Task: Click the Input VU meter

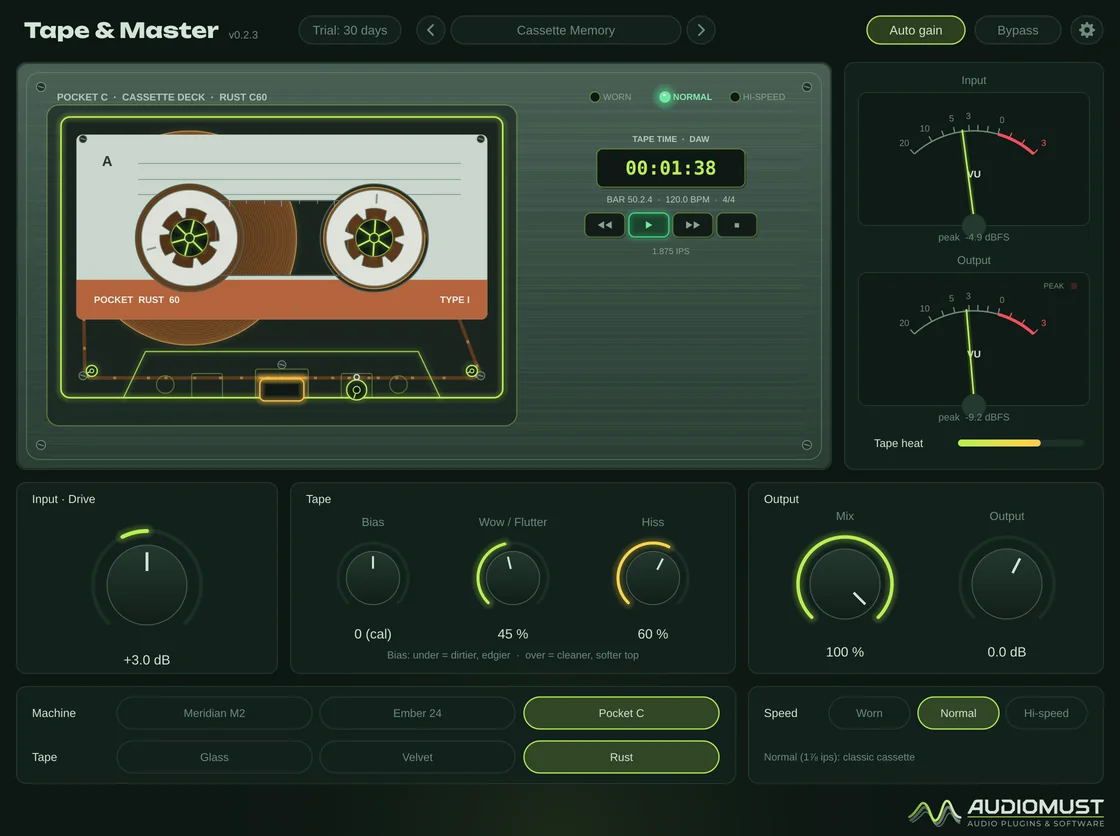Action: pyautogui.click(x=974, y=159)
